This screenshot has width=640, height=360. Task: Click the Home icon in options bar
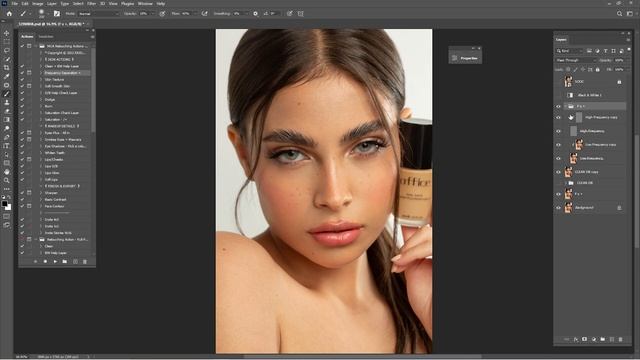pyautogui.click(x=9, y=13)
